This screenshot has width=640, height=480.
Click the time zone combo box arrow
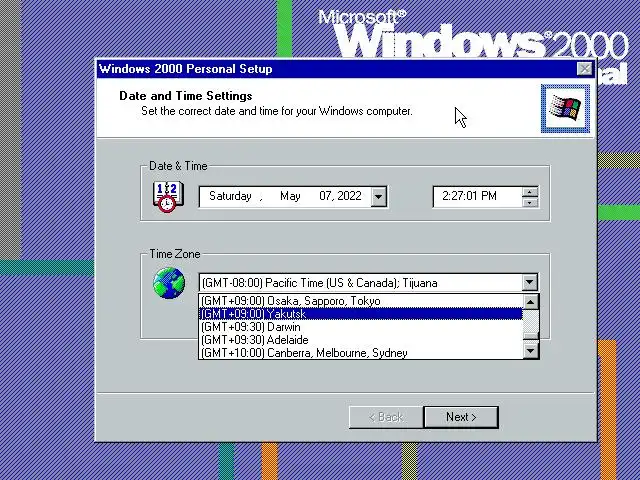(529, 282)
